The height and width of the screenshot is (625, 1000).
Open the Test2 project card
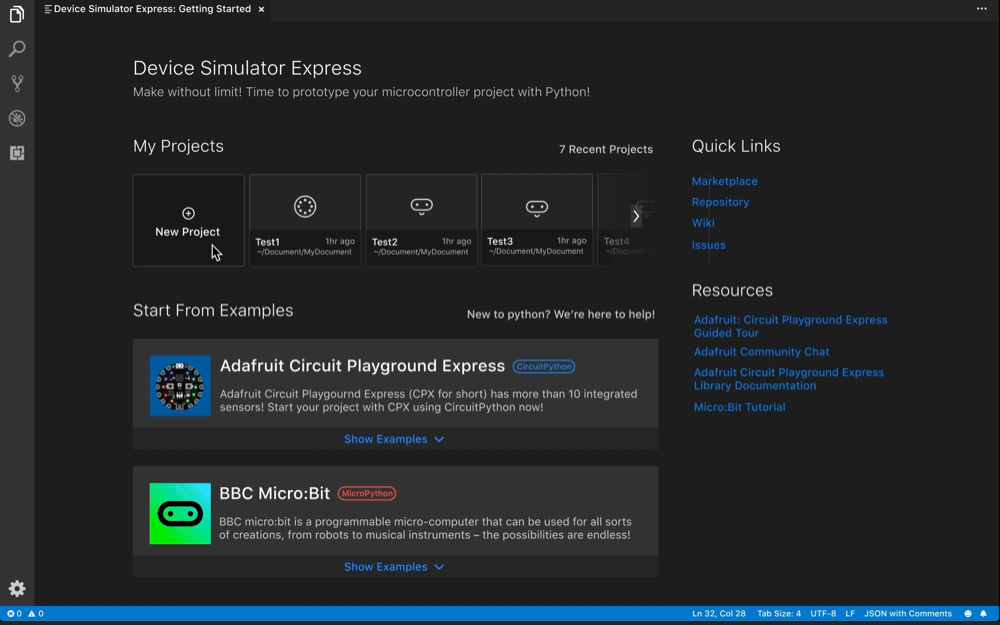tap(422, 220)
